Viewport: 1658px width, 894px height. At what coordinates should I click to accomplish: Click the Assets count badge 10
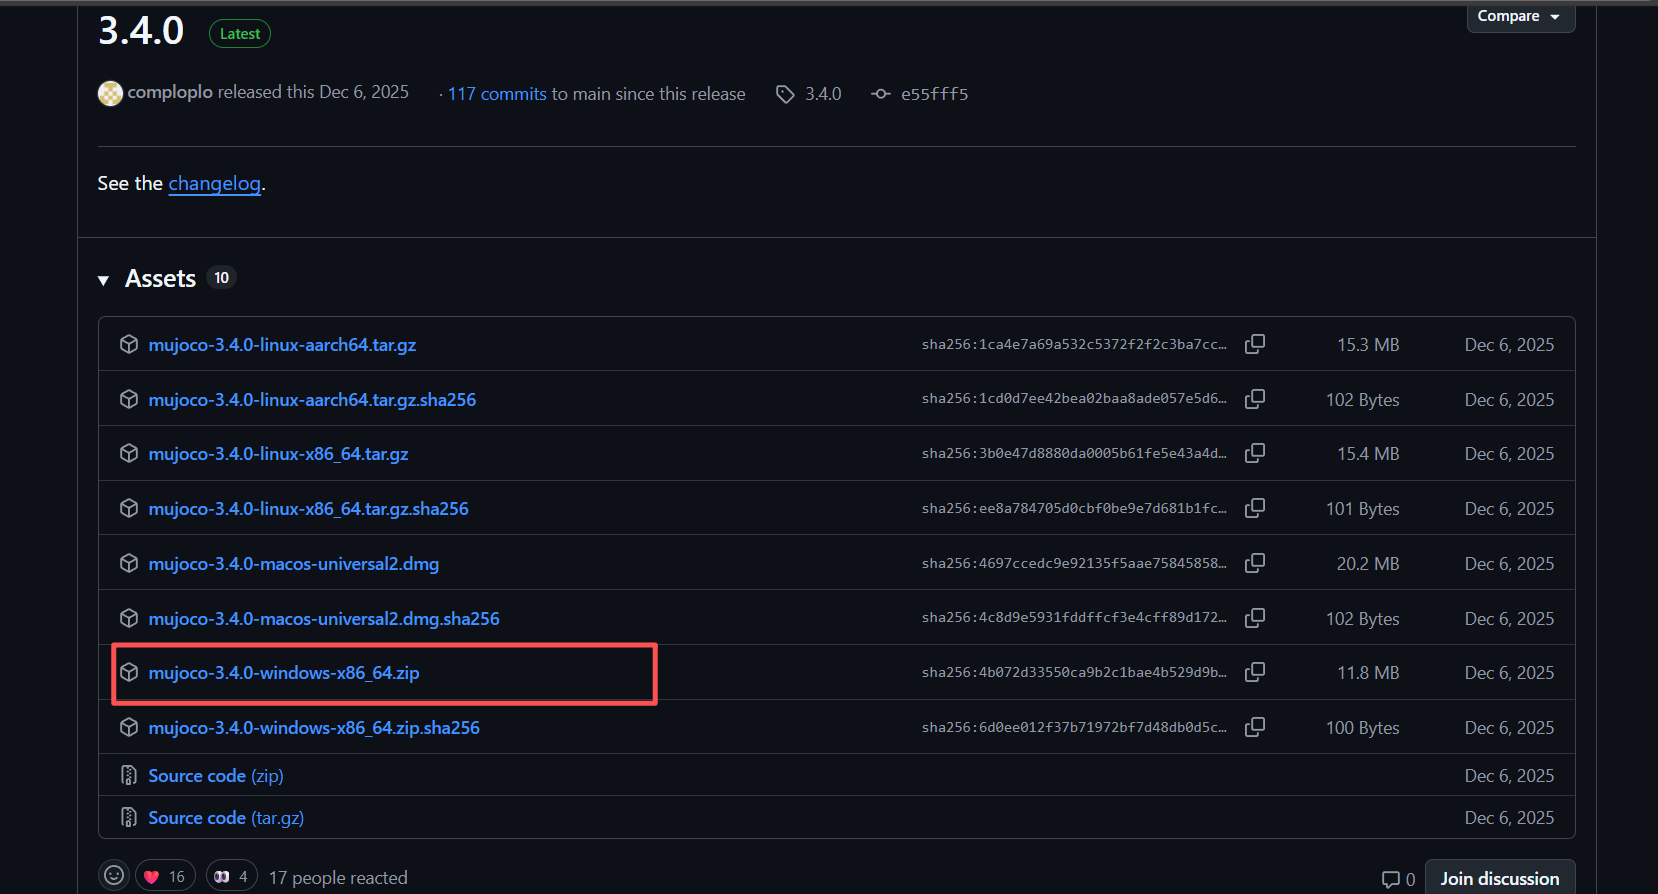(221, 278)
